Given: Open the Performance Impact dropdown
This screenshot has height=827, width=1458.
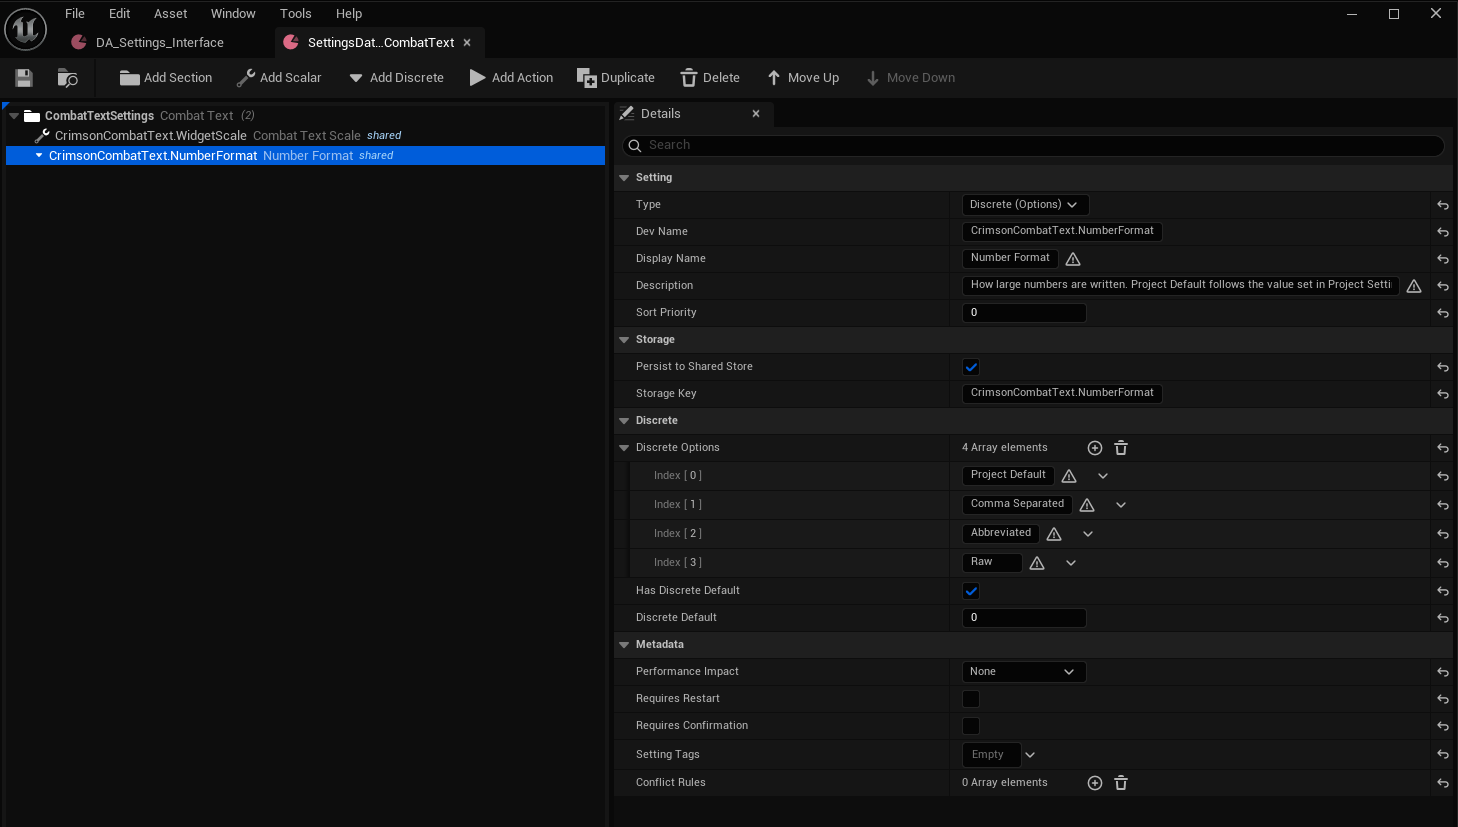Looking at the screenshot, I should point(1024,672).
